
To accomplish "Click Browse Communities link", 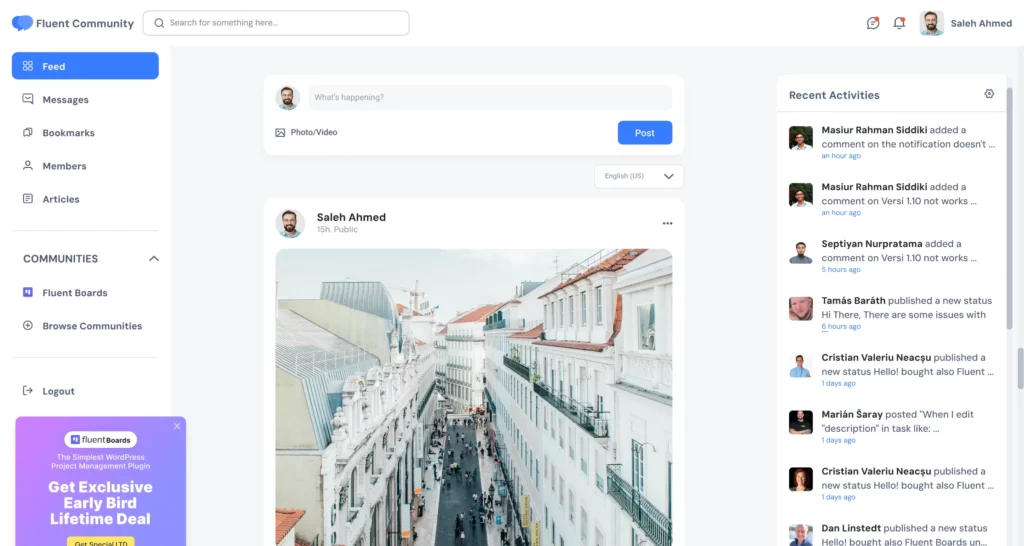I will 92,326.
